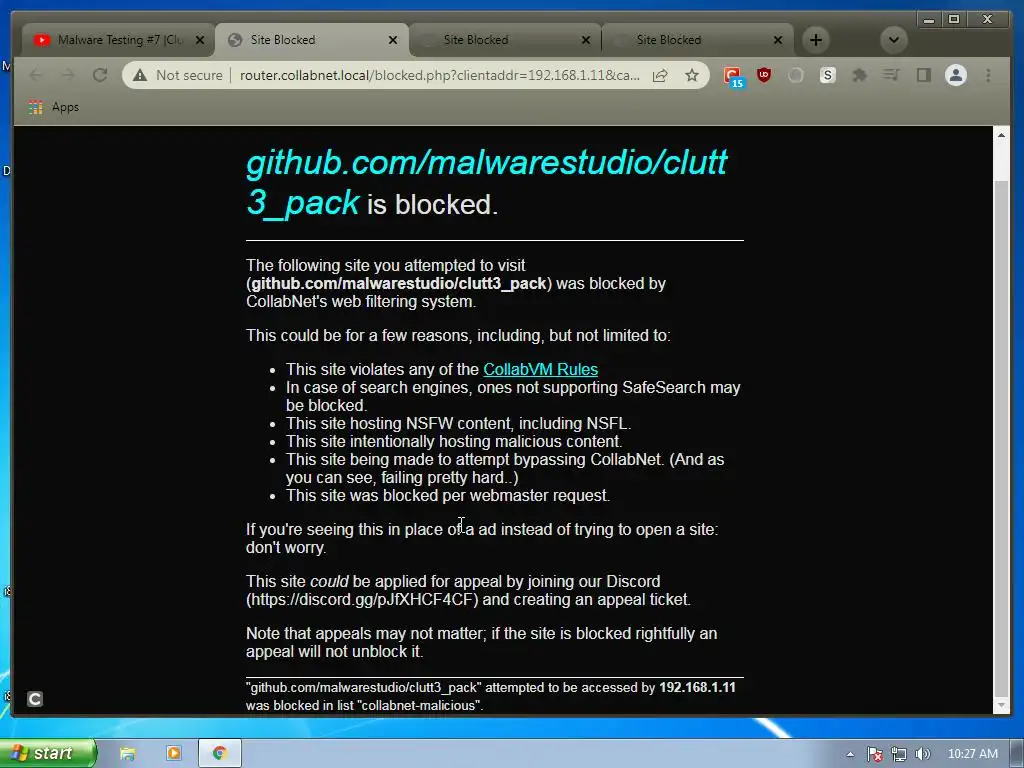Click the C overlay icon in page corner
The height and width of the screenshot is (768, 1024).
tap(35, 699)
